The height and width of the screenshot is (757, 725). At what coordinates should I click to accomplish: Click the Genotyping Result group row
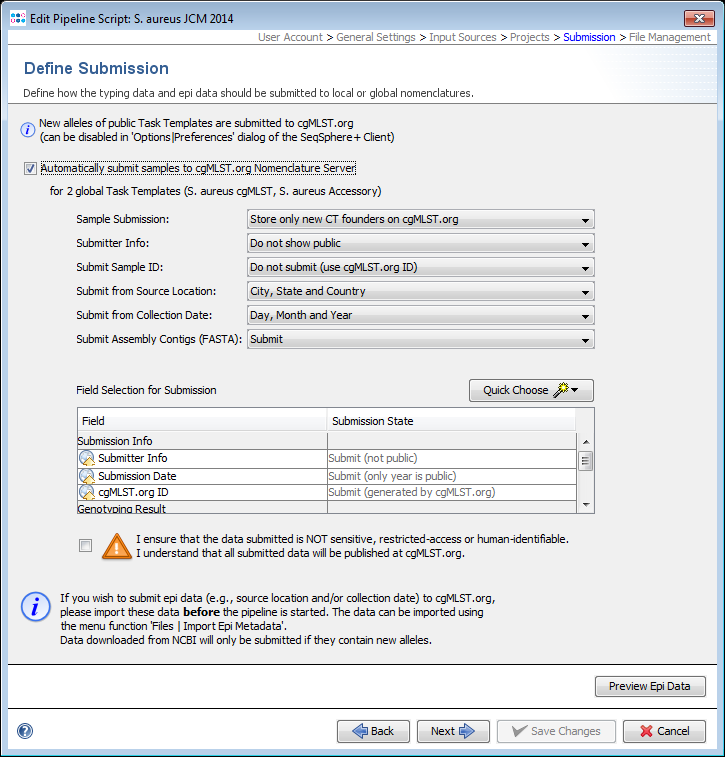tap(327, 507)
